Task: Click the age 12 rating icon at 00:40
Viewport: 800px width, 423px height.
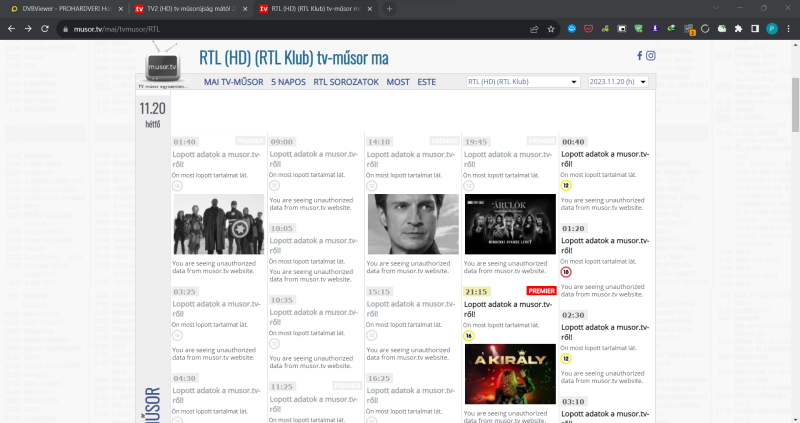Action: coord(566,186)
